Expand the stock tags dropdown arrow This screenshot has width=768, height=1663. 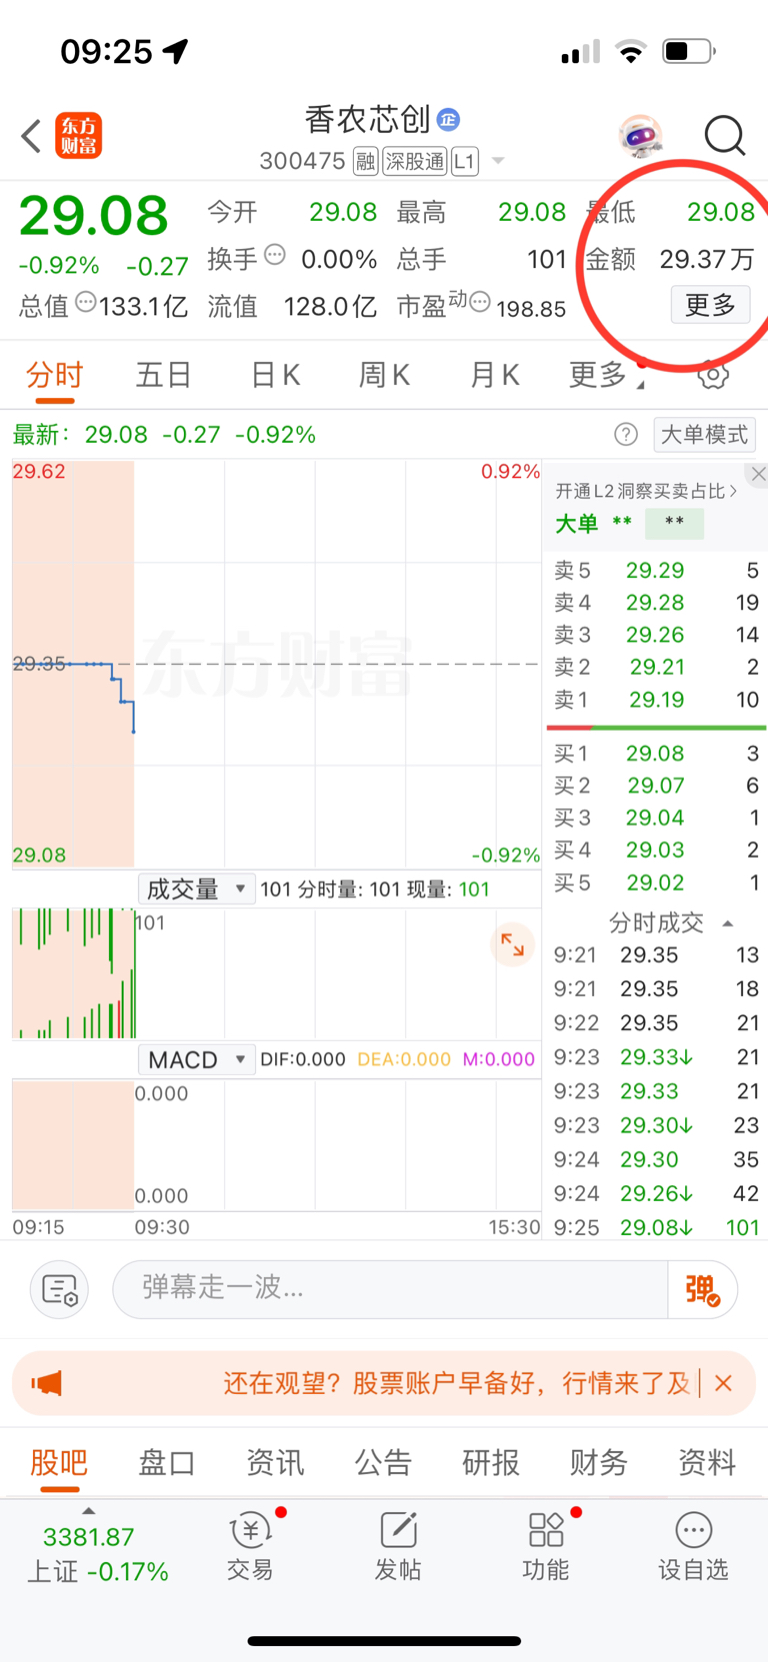click(x=498, y=161)
